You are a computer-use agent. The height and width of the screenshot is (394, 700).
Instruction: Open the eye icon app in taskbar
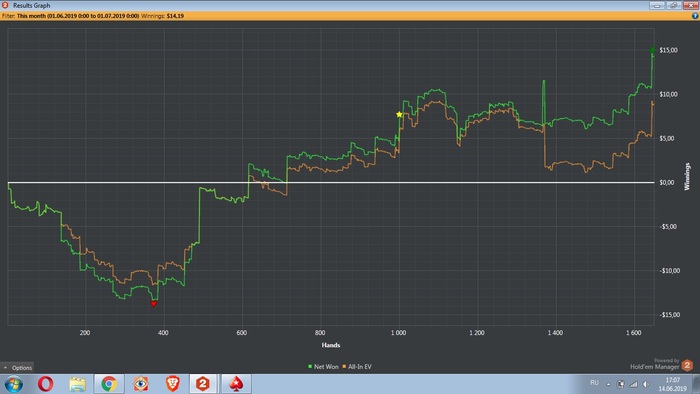tap(141, 384)
